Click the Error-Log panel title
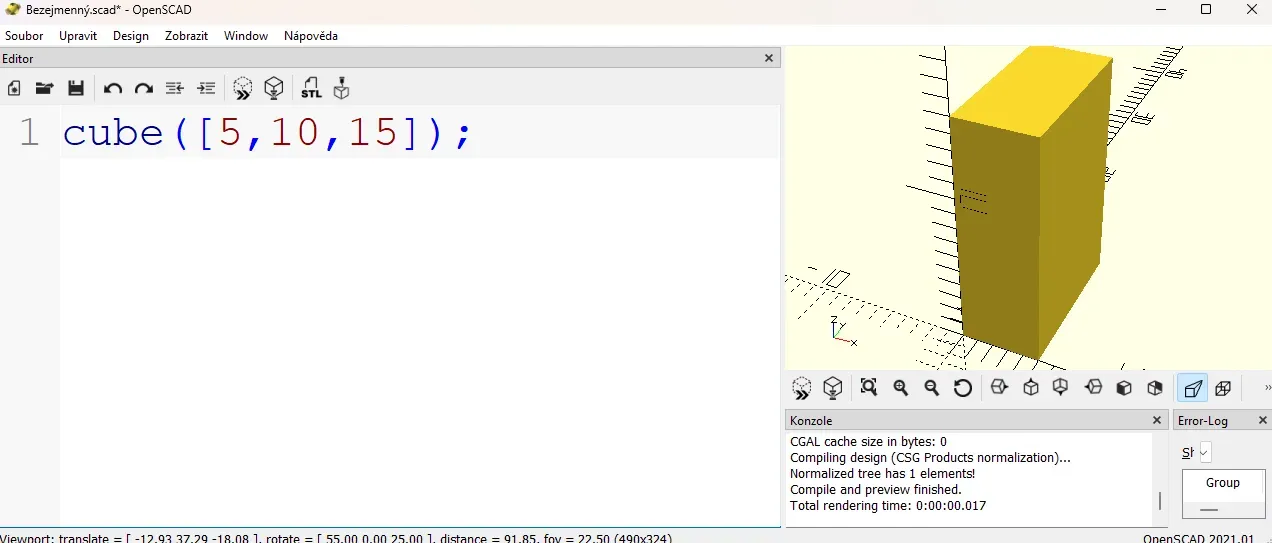The height and width of the screenshot is (543, 1272). [1203, 421]
